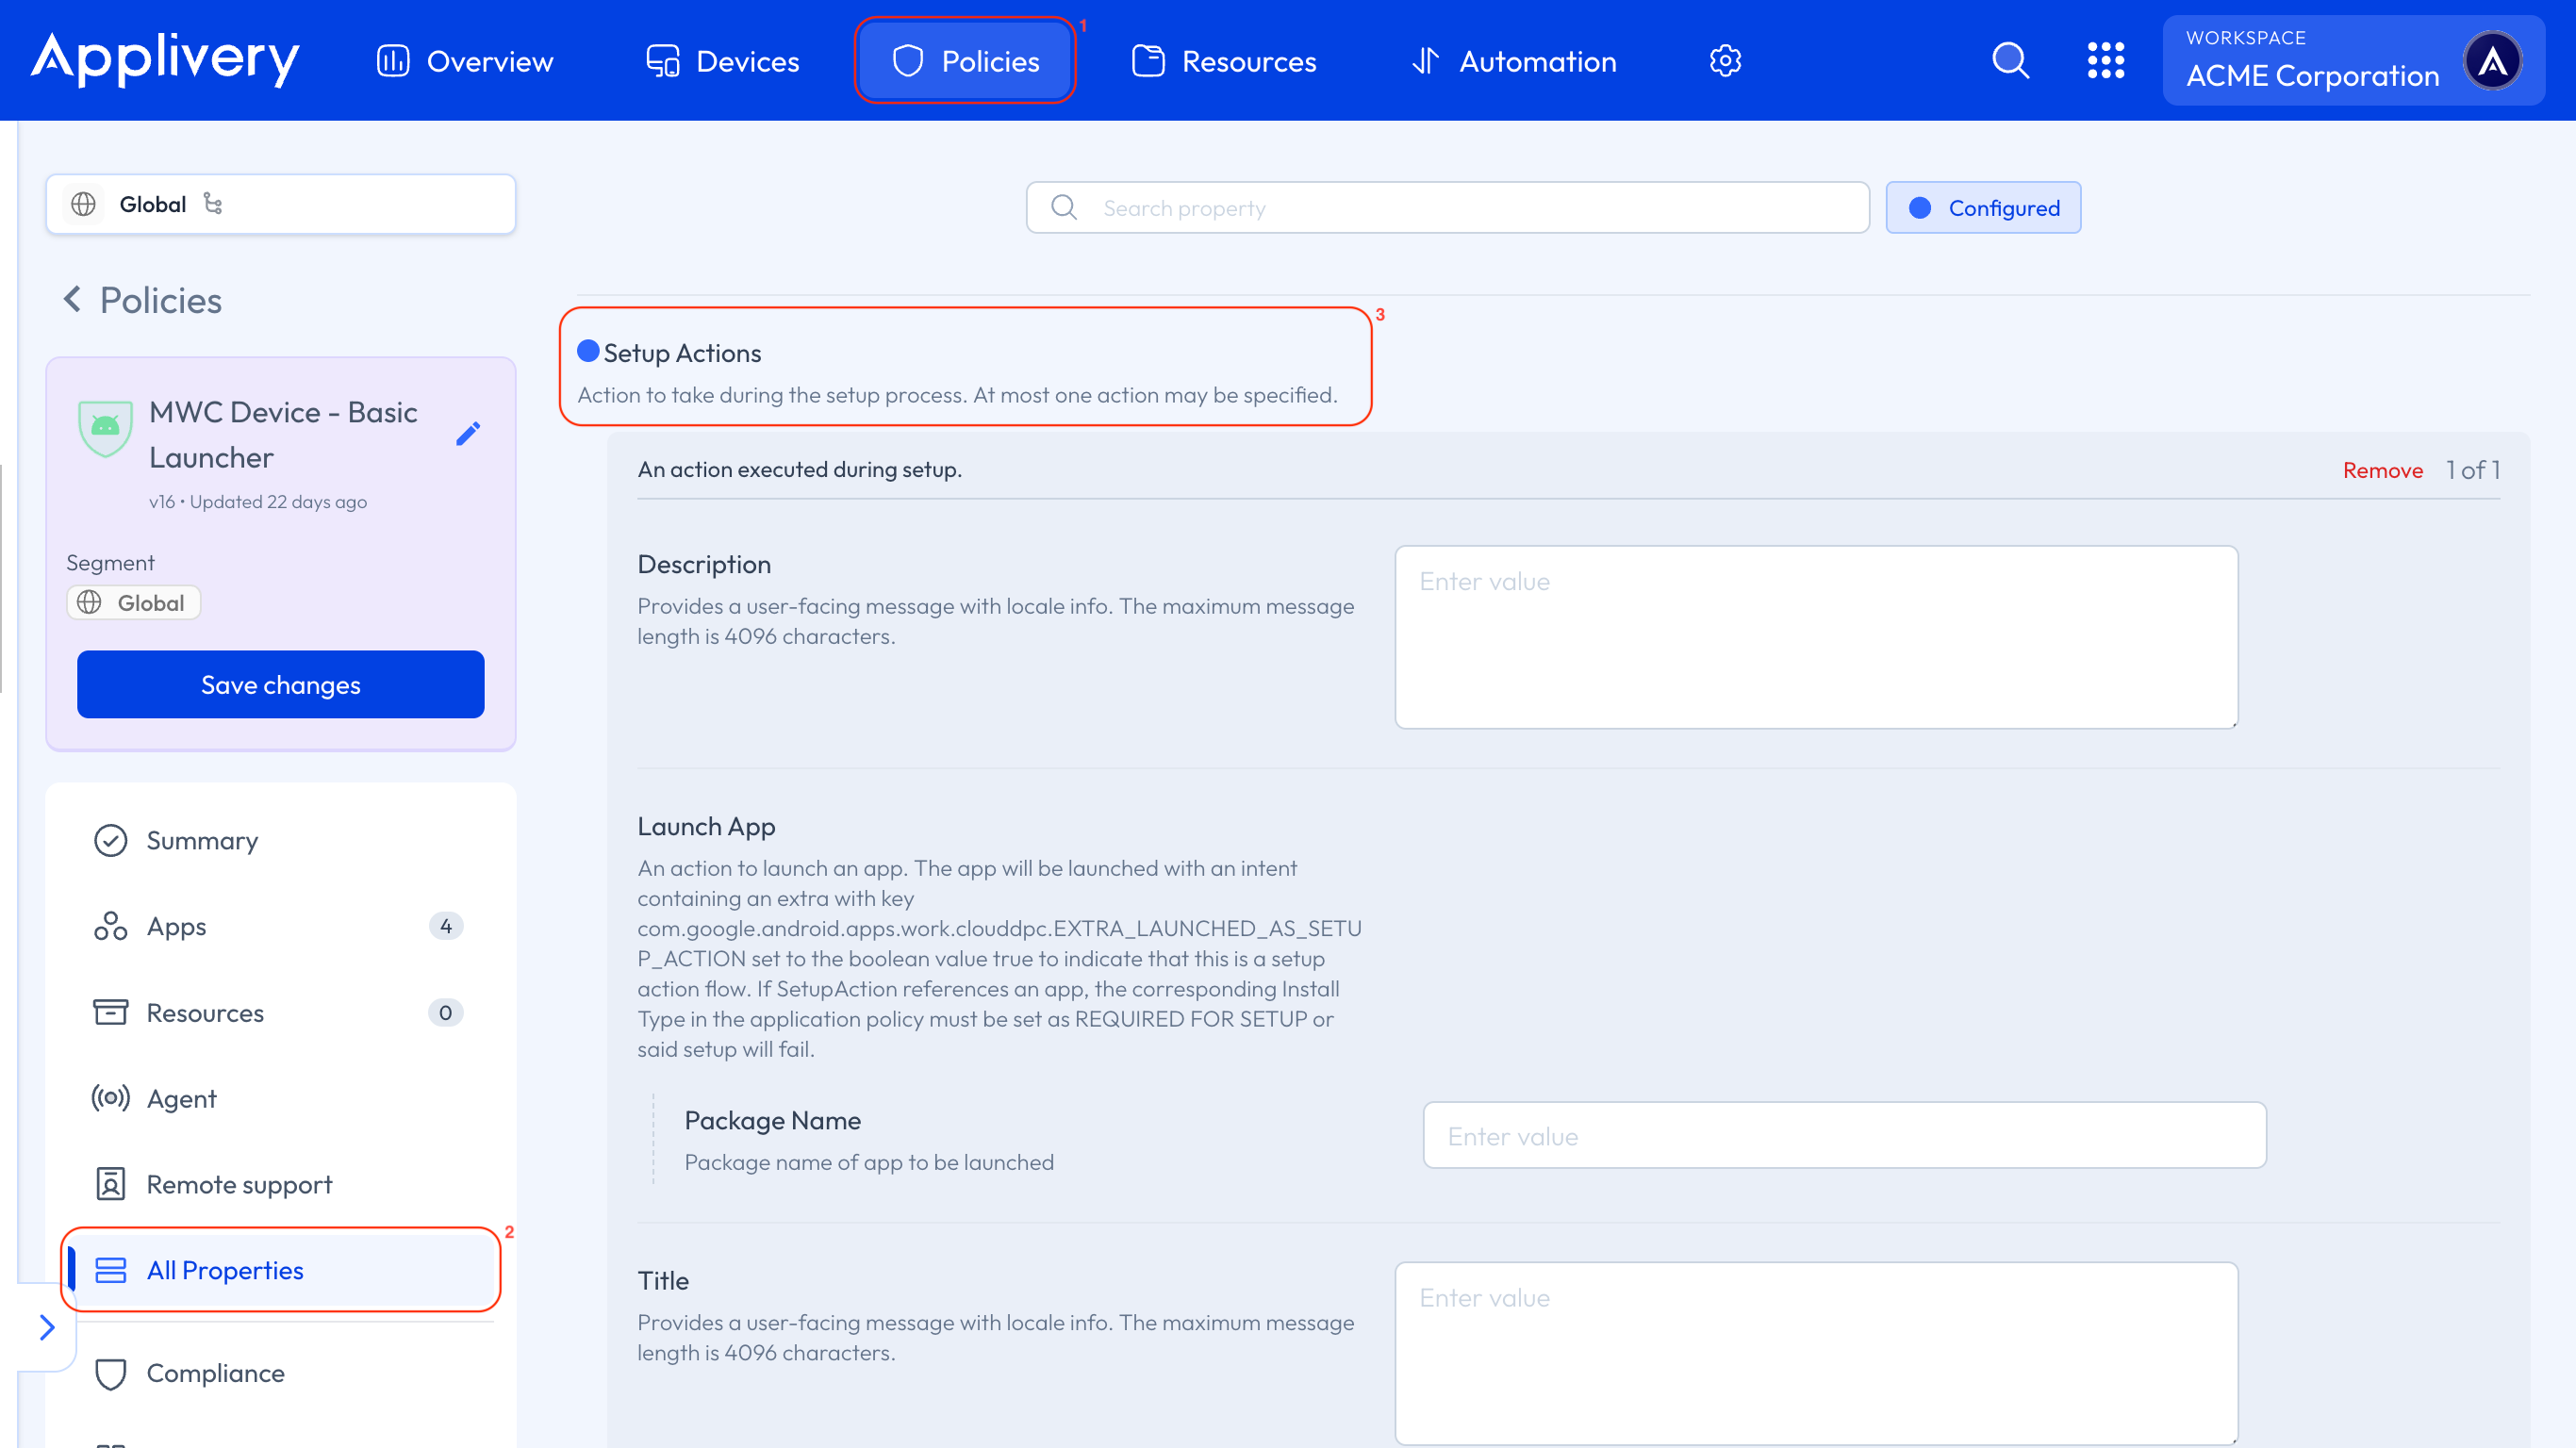Open Overview using its chart icon

(392, 60)
